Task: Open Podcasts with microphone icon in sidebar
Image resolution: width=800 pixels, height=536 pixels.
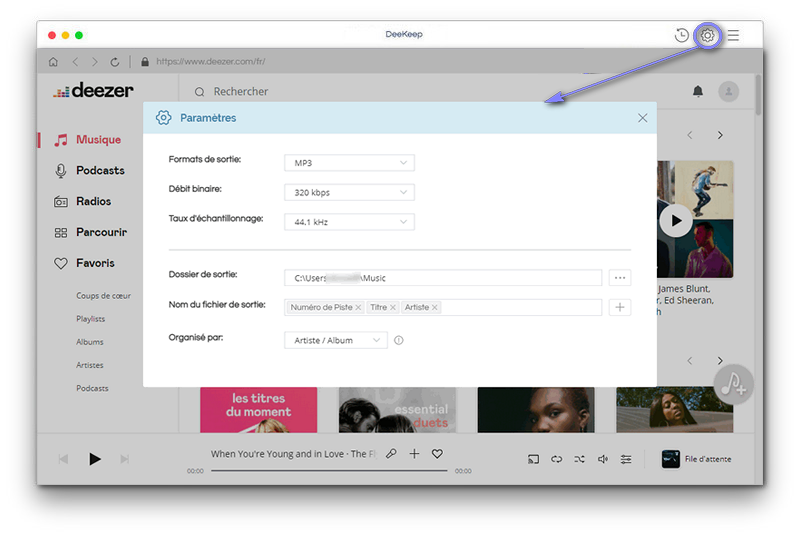Action: [89, 170]
